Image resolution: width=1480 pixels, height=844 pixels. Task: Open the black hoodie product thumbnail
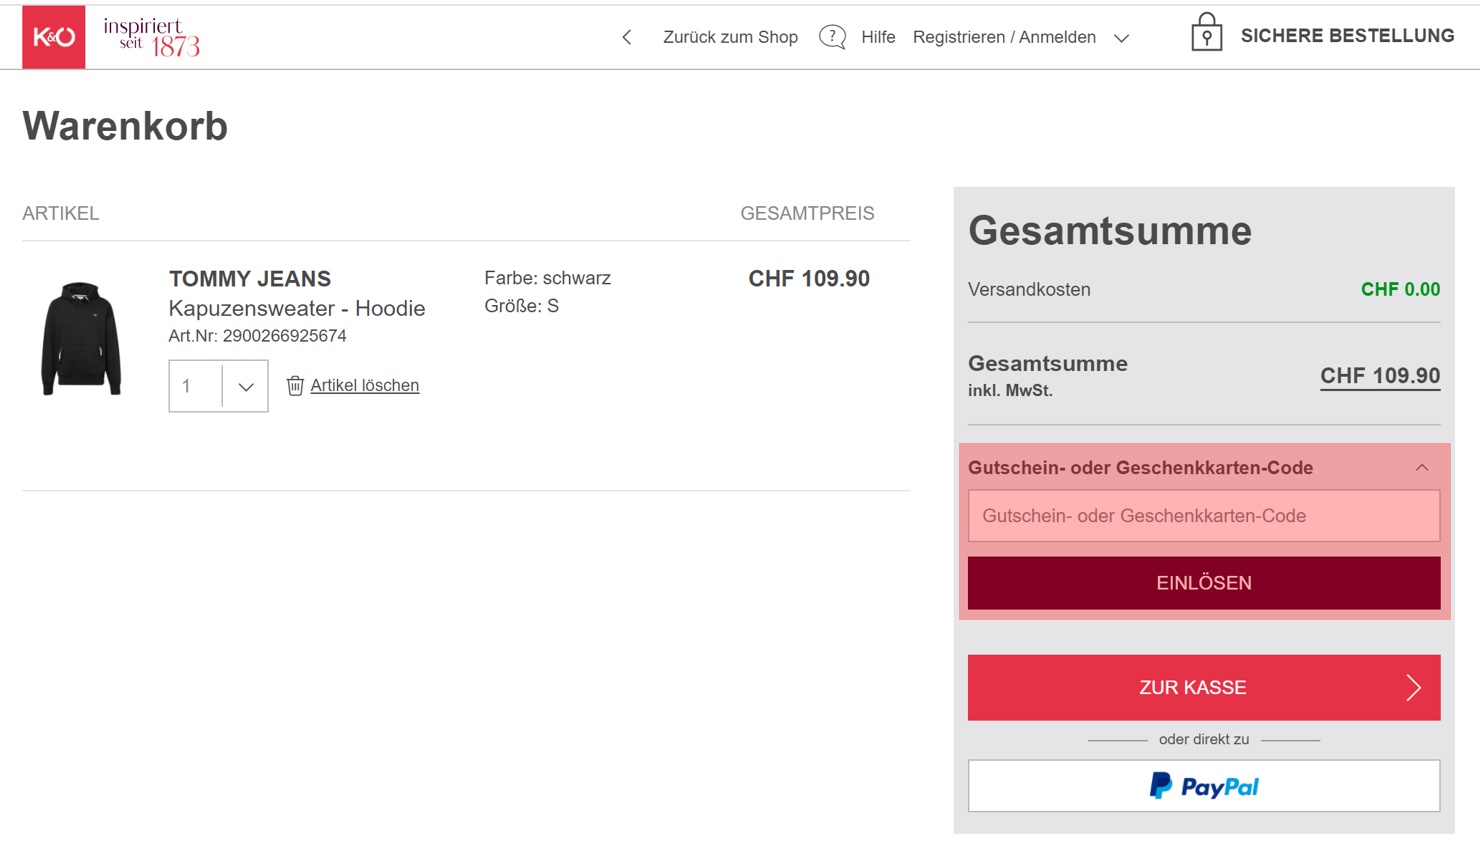coord(81,338)
